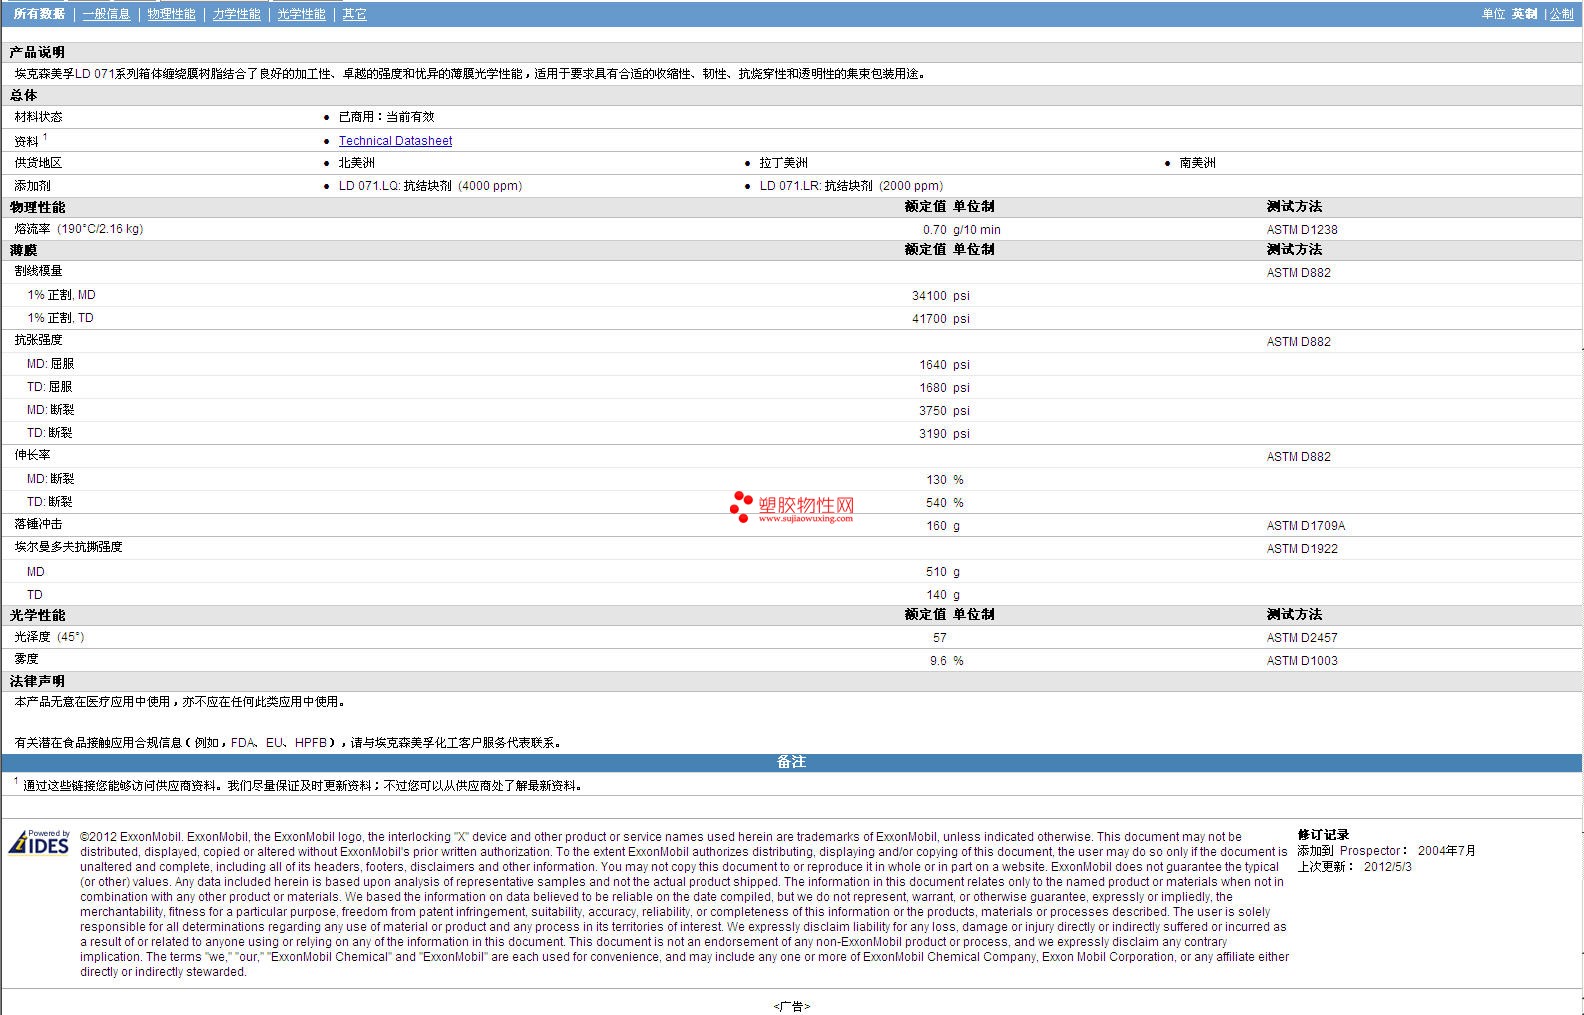This screenshot has height=1015, width=1584.
Task: Open the 一般信息 tab
Action: [106, 14]
